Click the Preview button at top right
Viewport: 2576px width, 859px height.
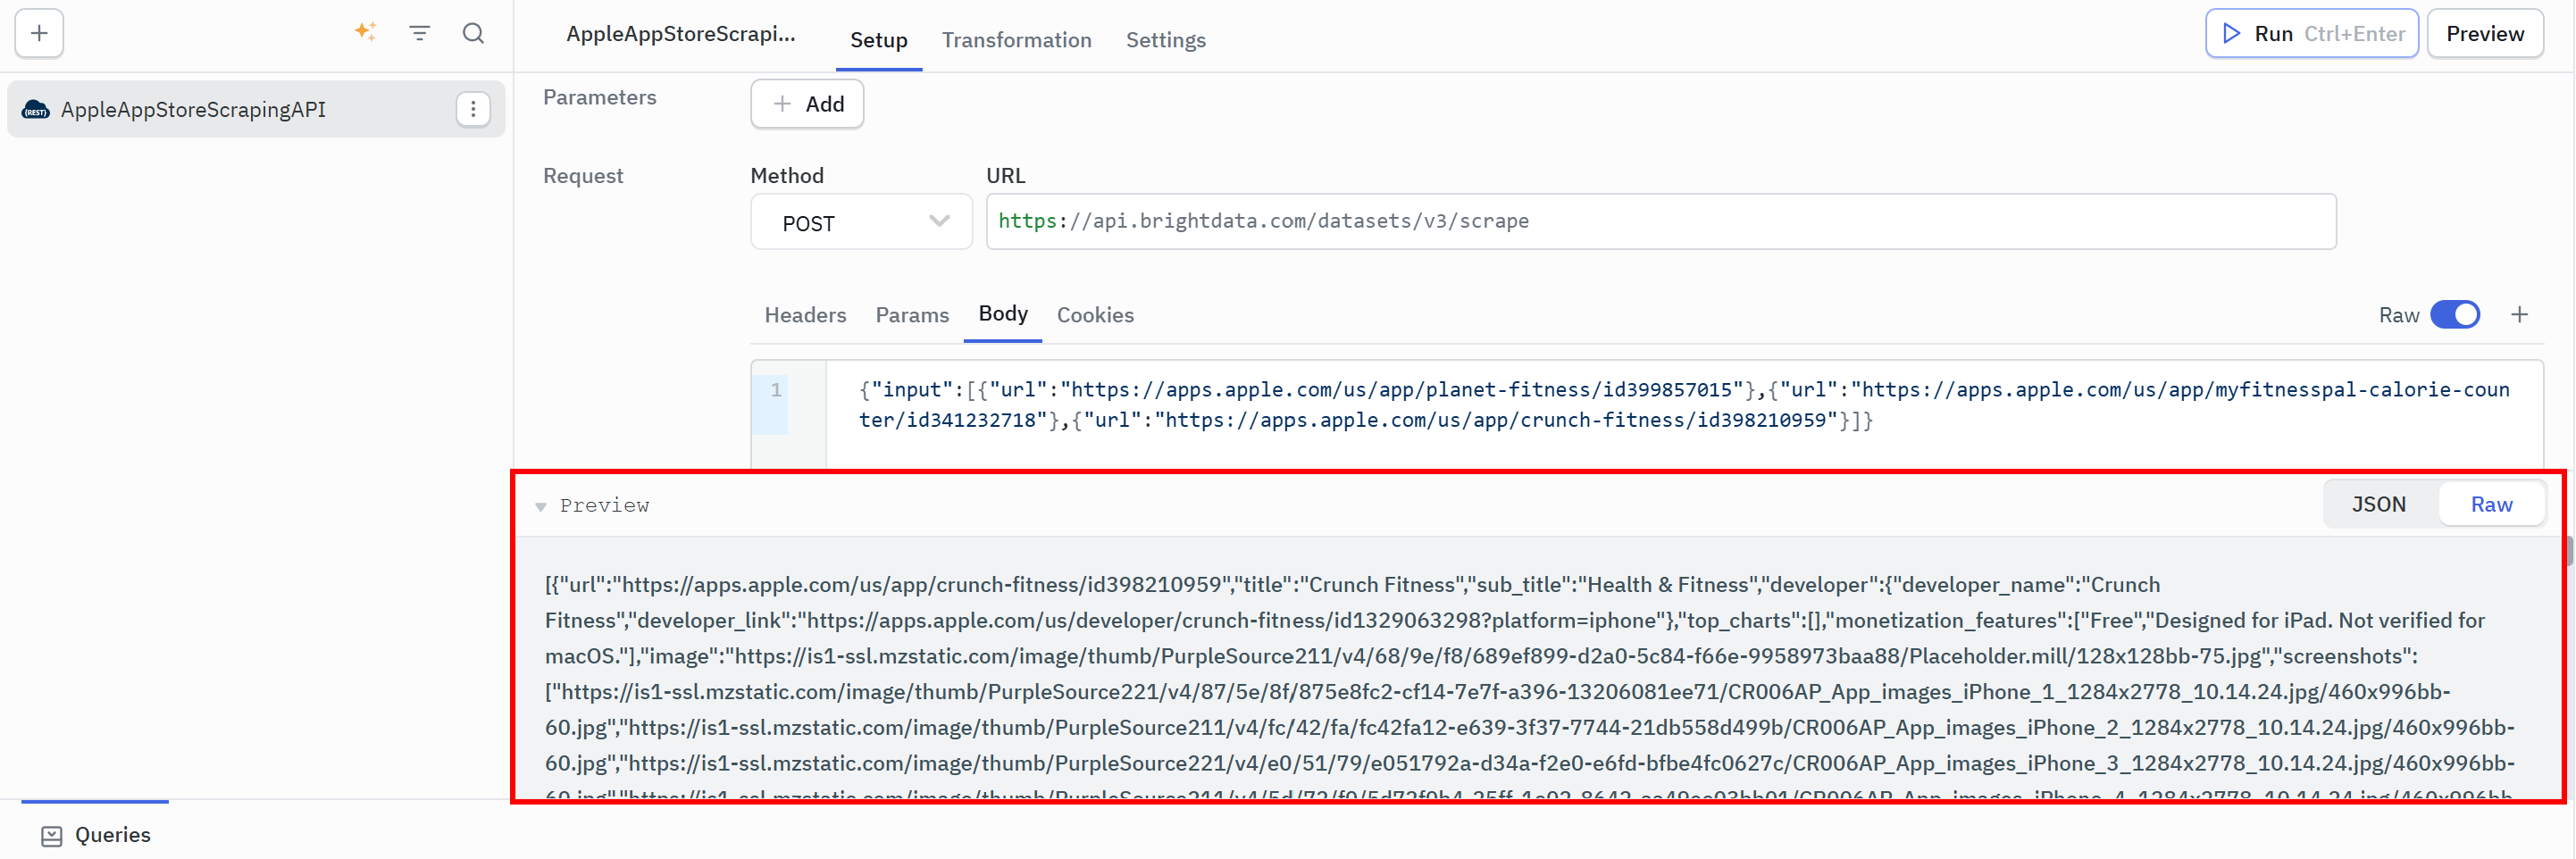(x=2484, y=34)
